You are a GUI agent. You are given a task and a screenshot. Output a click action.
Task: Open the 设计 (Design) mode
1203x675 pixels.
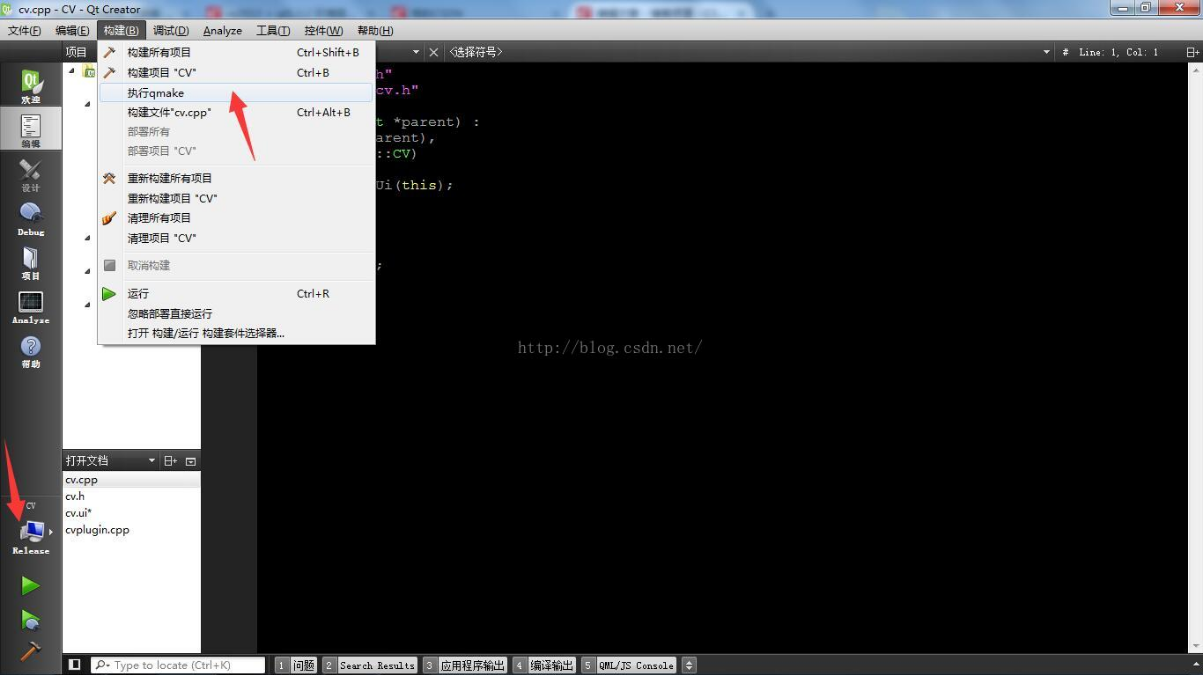pyautogui.click(x=30, y=175)
